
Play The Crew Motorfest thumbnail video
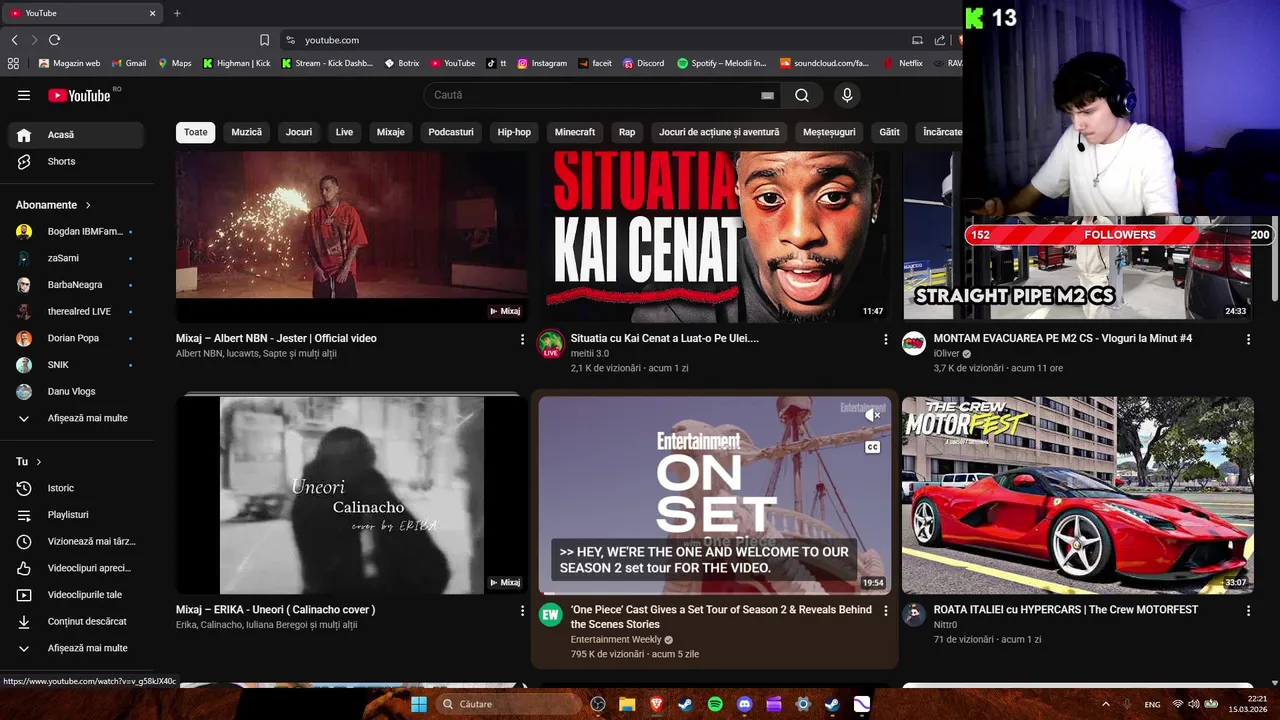click(x=1078, y=495)
